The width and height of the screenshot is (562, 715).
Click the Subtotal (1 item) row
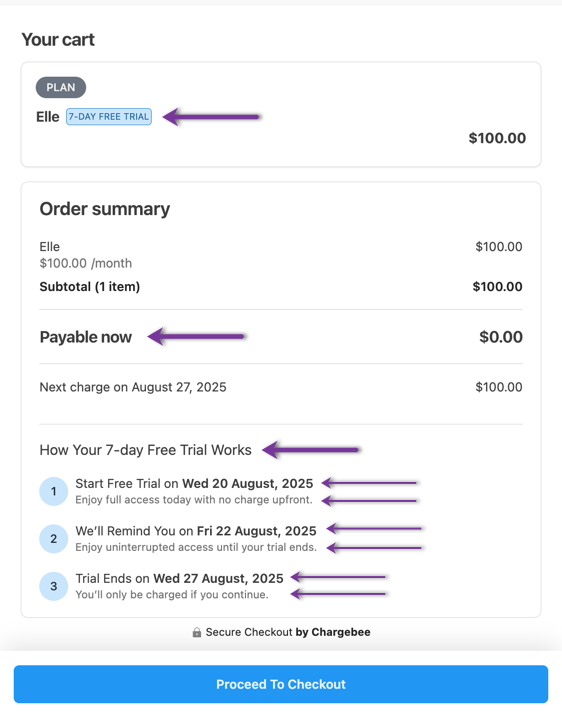281,287
